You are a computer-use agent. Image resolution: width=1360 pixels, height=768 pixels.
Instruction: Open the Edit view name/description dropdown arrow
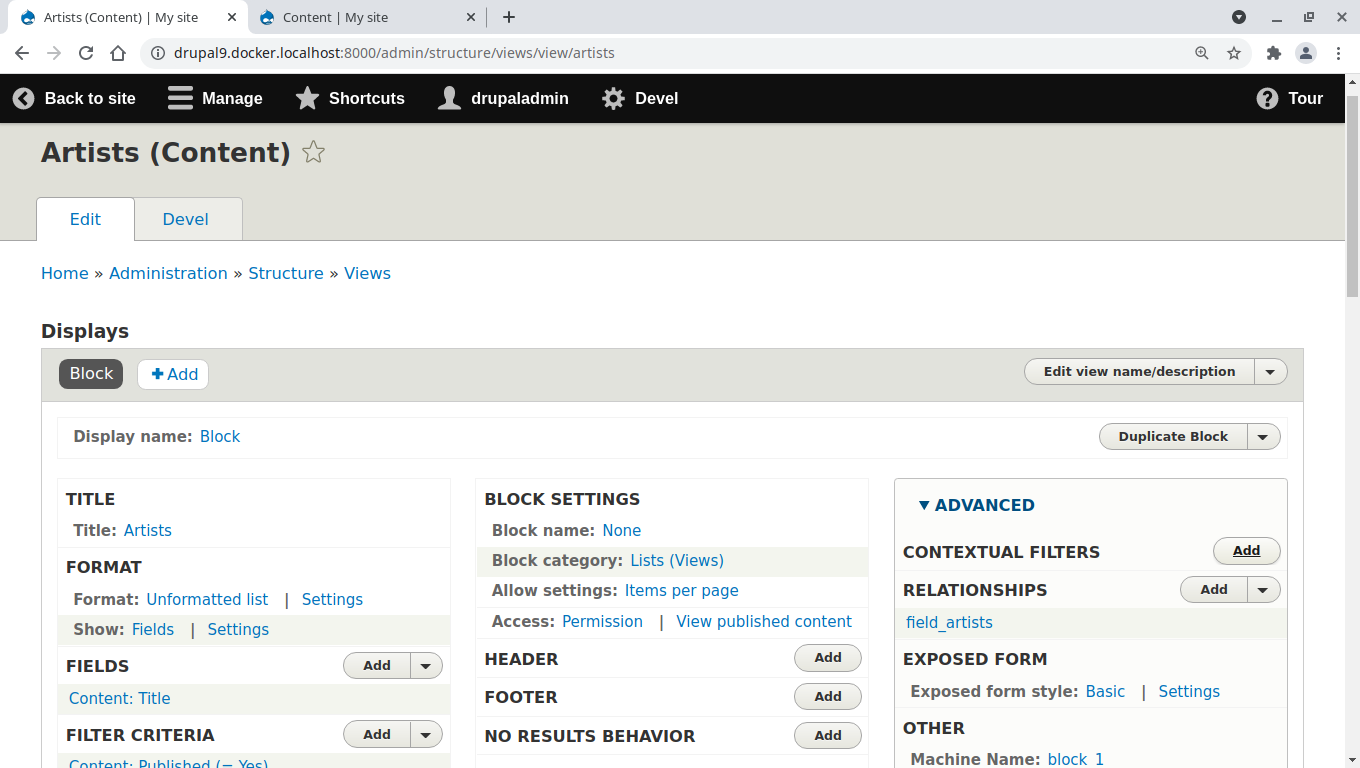pos(1270,371)
